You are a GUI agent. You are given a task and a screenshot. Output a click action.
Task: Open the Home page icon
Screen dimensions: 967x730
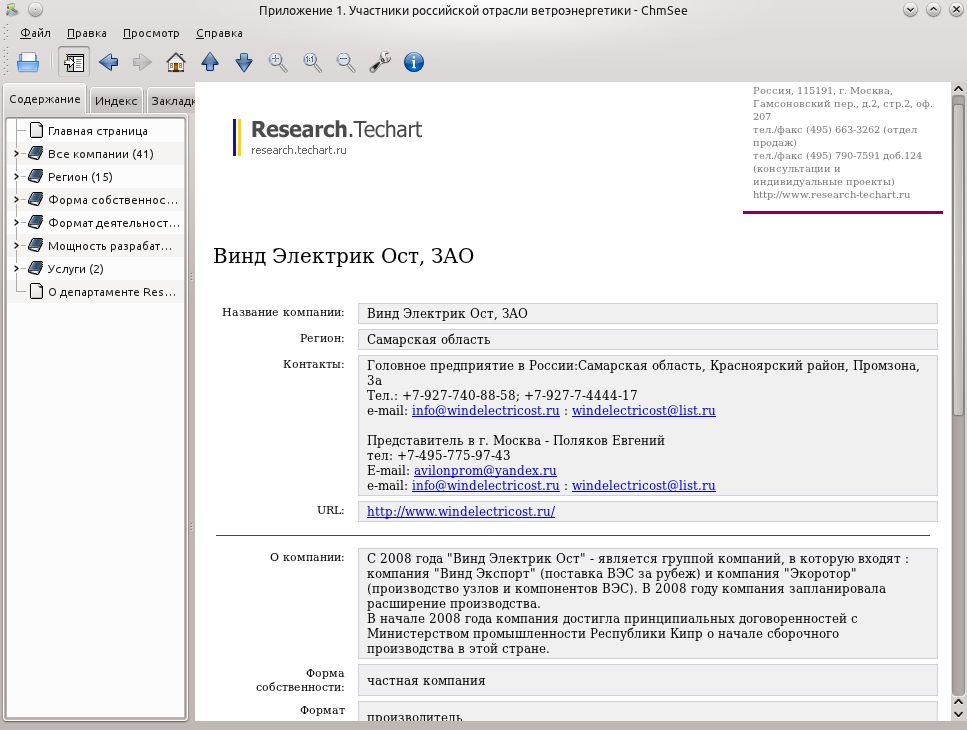pyautogui.click(x=176, y=62)
